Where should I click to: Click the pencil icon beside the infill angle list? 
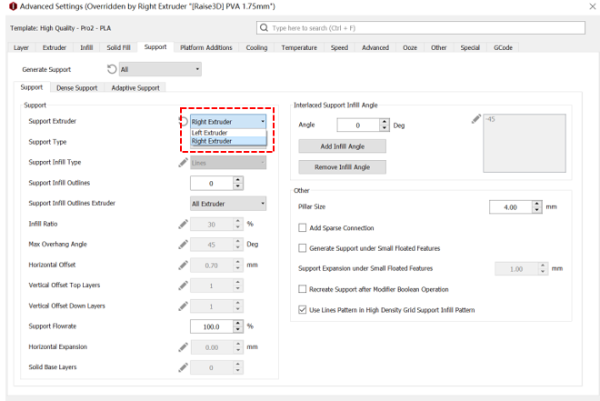(475, 120)
